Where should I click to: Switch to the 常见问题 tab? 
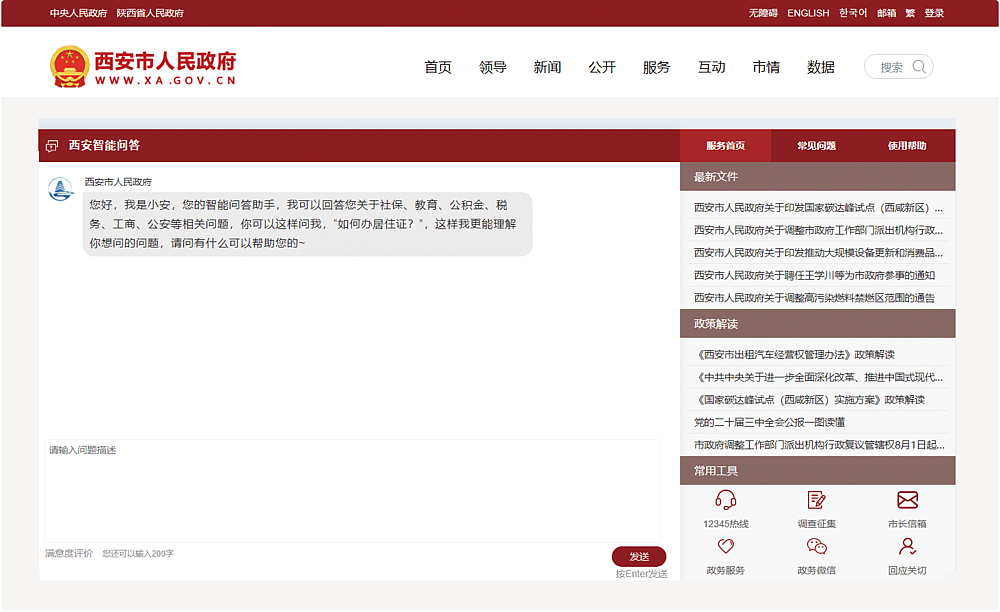click(x=816, y=146)
